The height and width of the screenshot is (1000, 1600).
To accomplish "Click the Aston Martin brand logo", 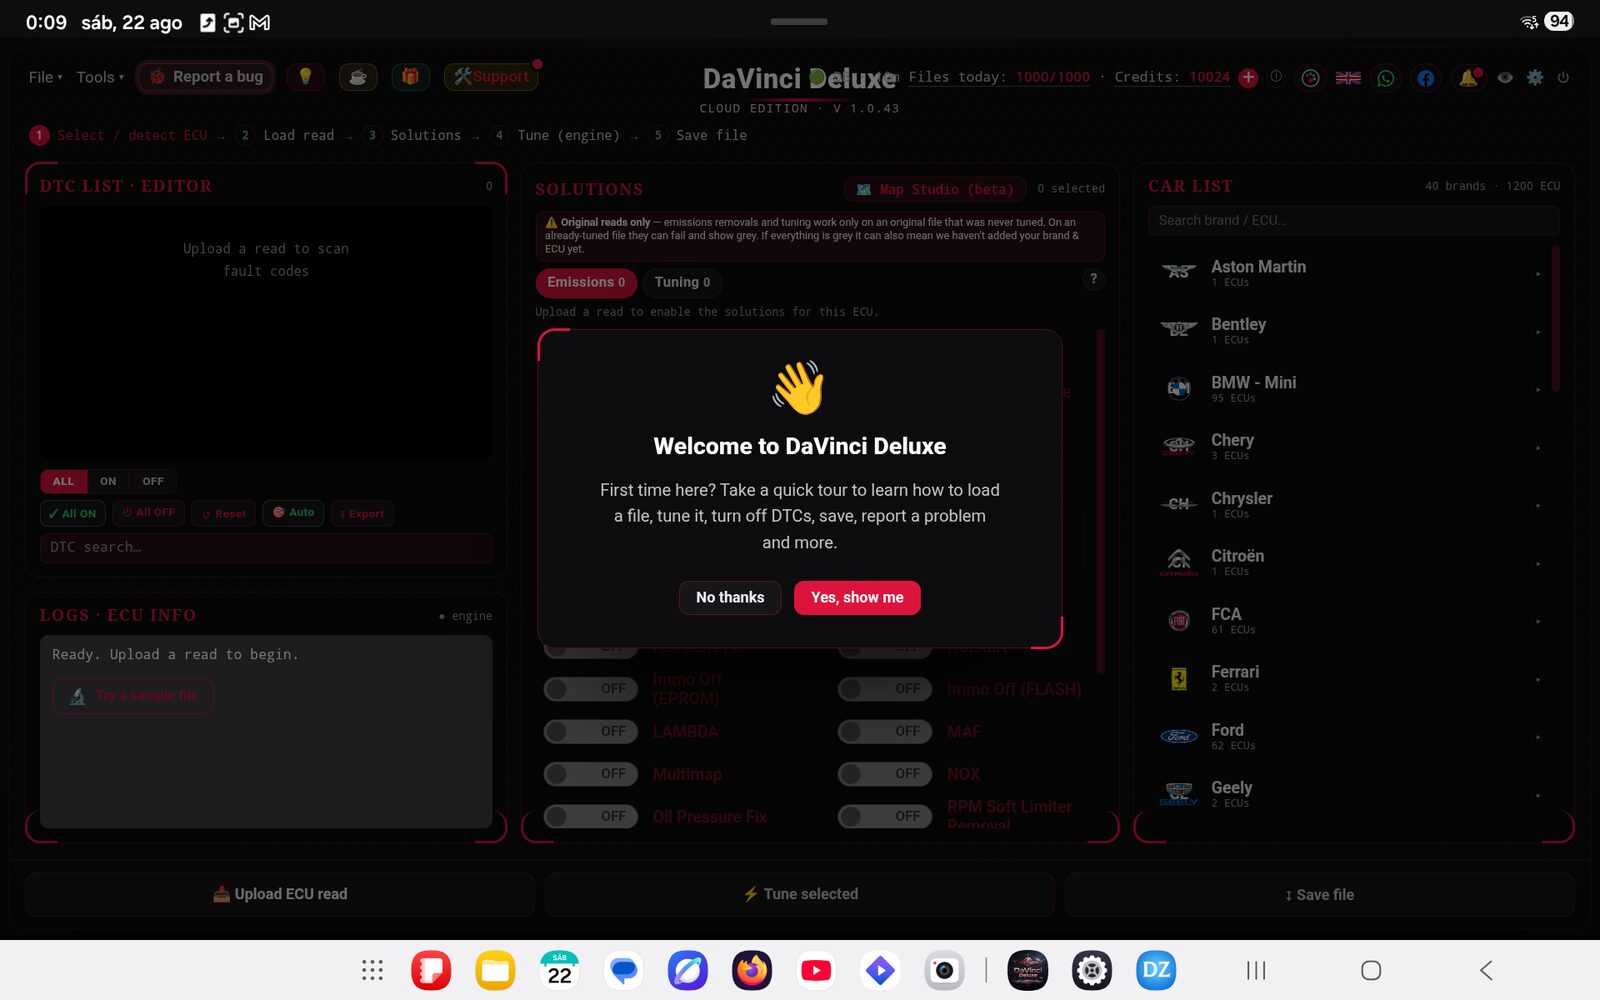I will [1179, 272].
